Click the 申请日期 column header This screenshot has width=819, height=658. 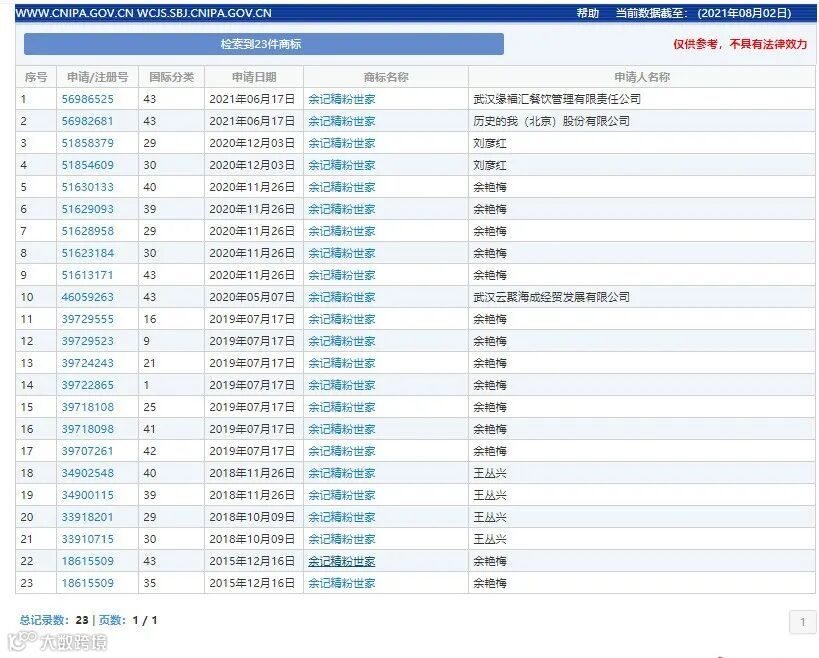click(254, 77)
